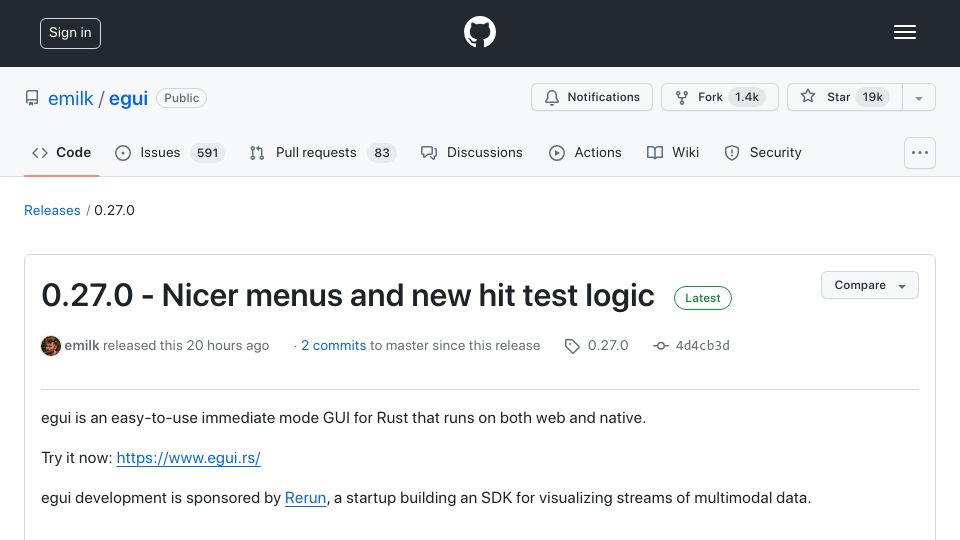Go to Releases breadcrumb link
960x540 pixels.
[x=52, y=210]
